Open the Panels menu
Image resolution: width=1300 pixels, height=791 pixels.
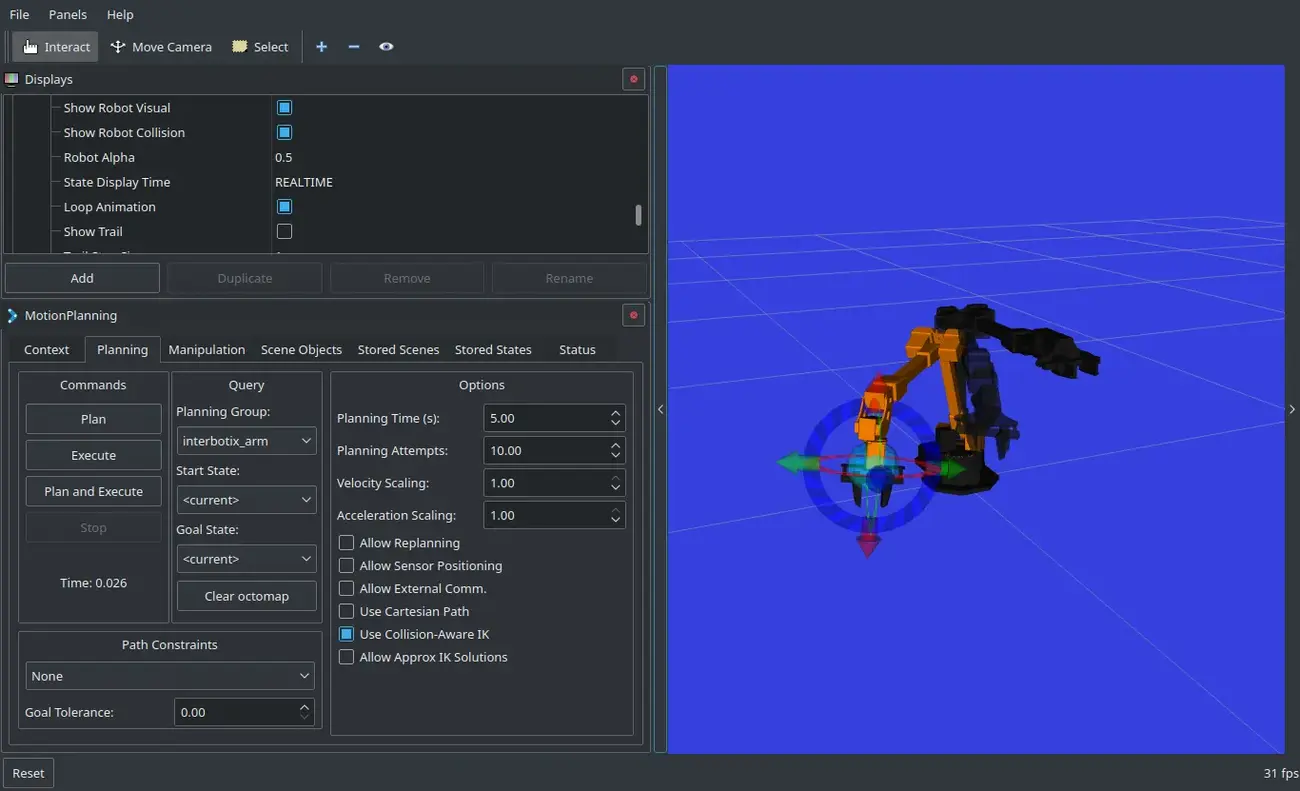point(67,14)
